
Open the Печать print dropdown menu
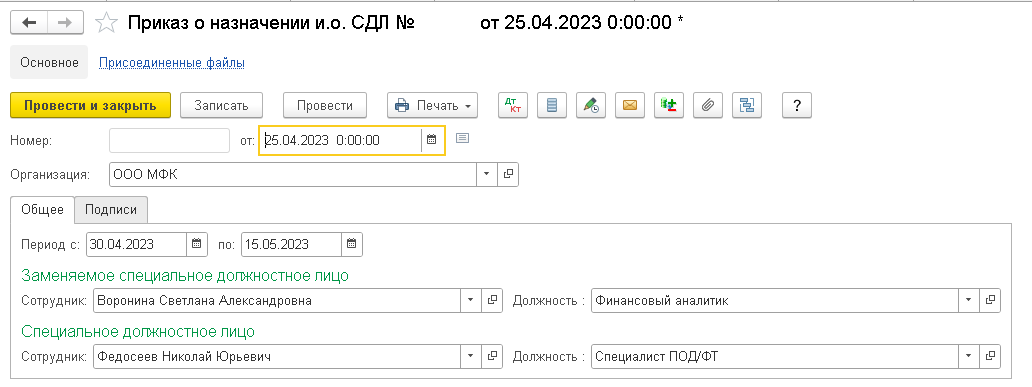pyautogui.click(x=432, y=105)
